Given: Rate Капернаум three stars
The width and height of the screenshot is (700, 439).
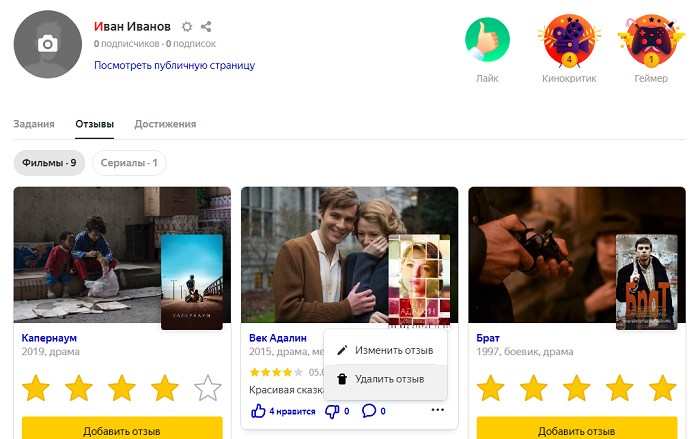Looking at the screenshot, I should 122,388.
